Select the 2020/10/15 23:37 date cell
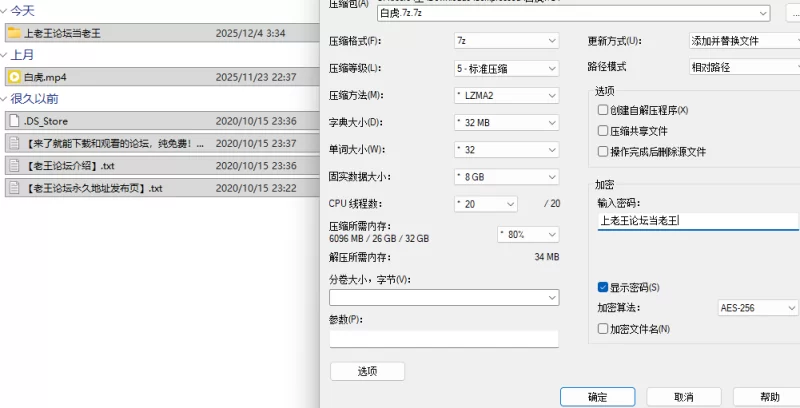 pos(256,144)
